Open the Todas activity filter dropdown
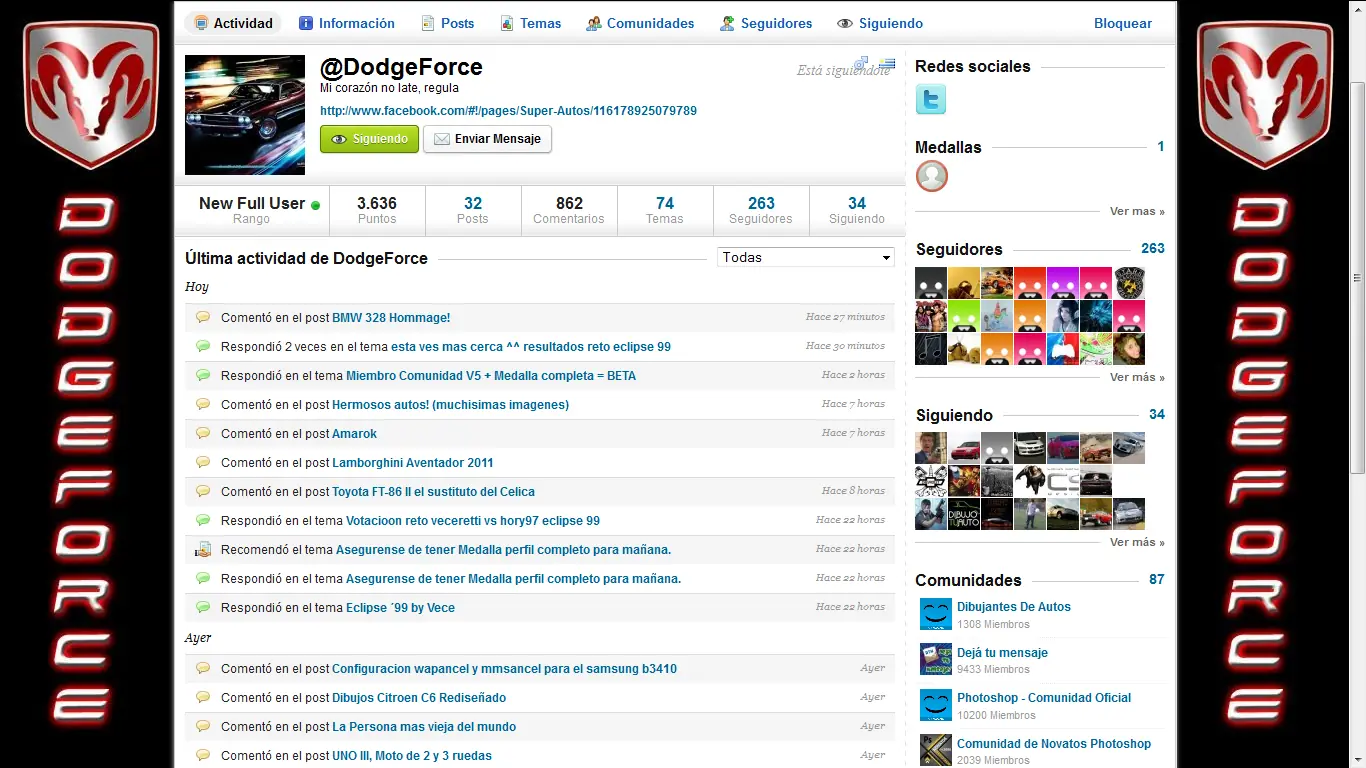 (806, 258)
